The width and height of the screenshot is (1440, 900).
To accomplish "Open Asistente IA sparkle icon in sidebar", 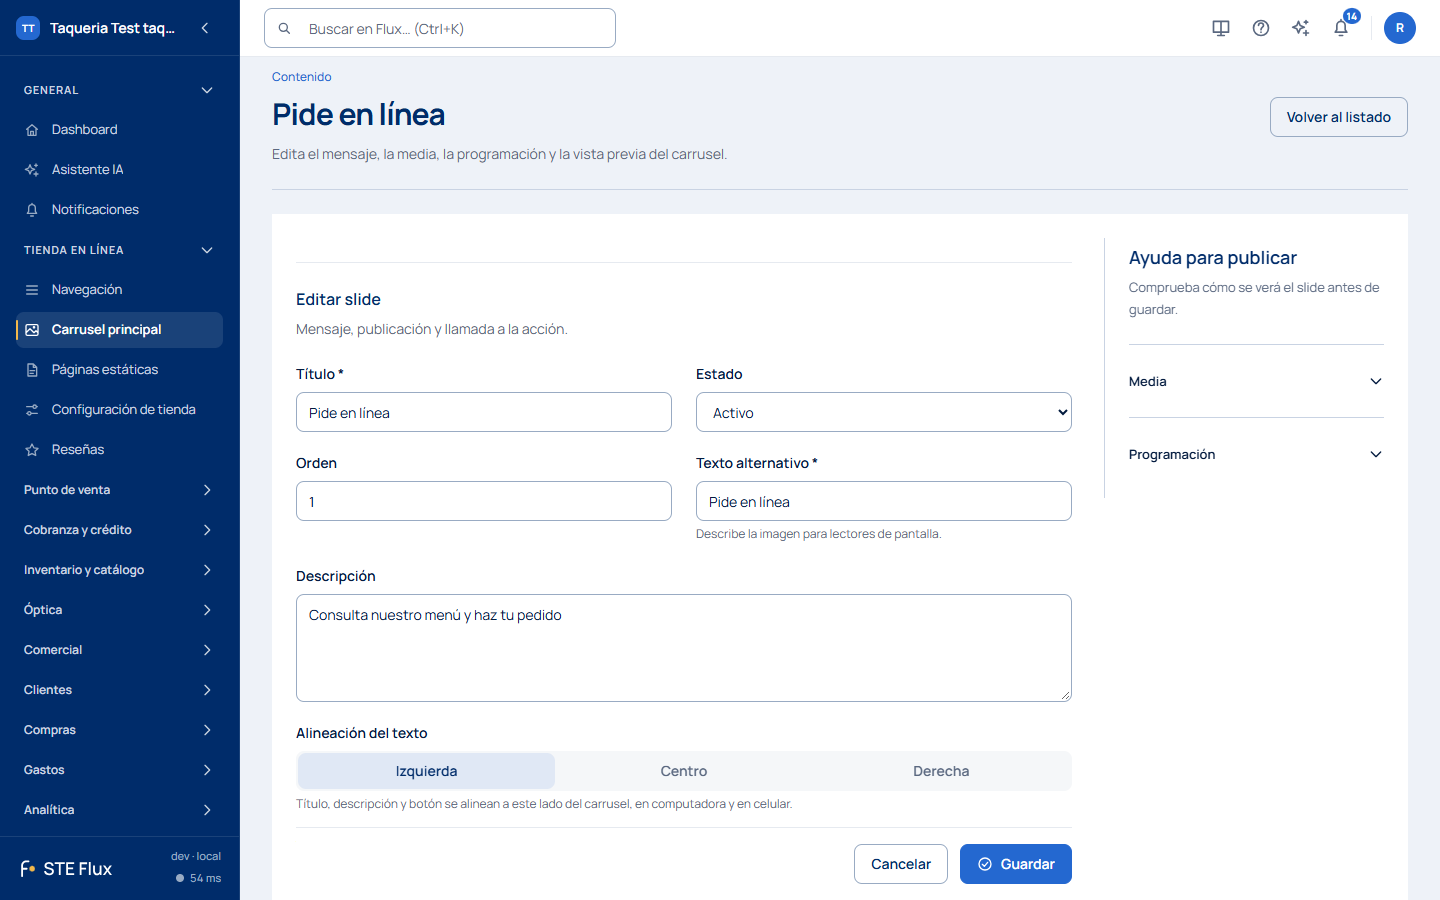I will coord(32,170).
